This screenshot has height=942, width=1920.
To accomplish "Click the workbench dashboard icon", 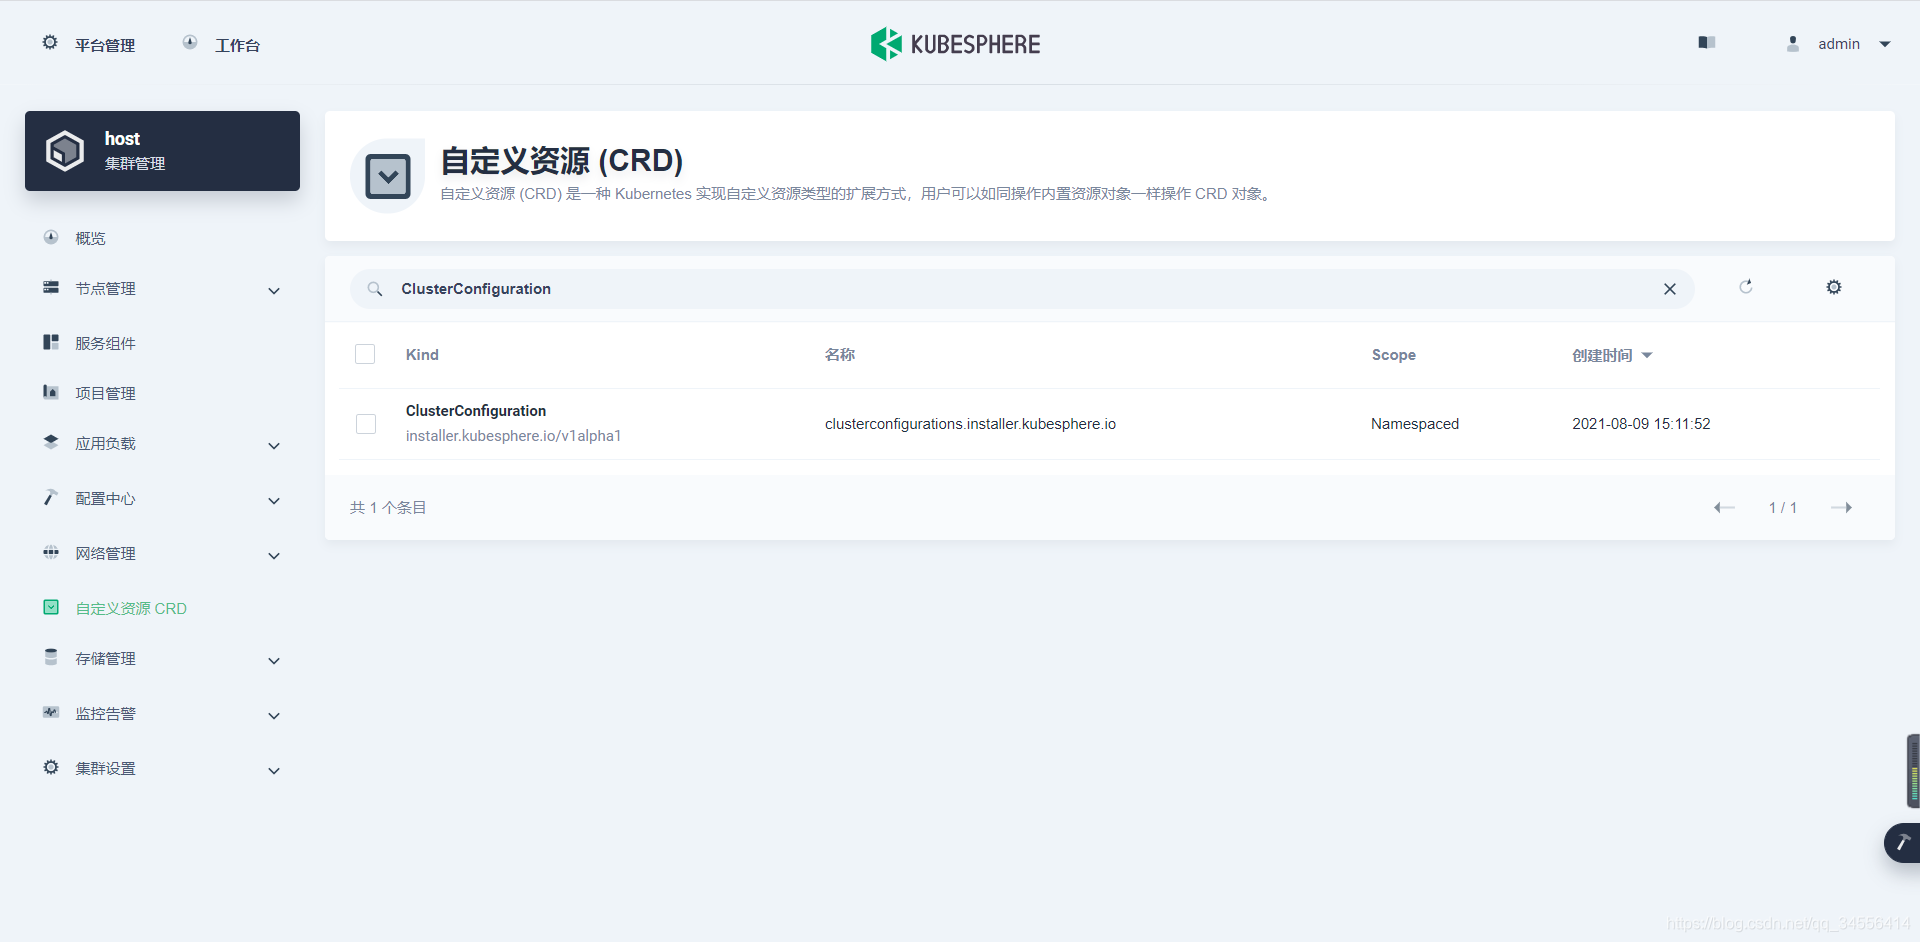I will [x=190, y=43].
